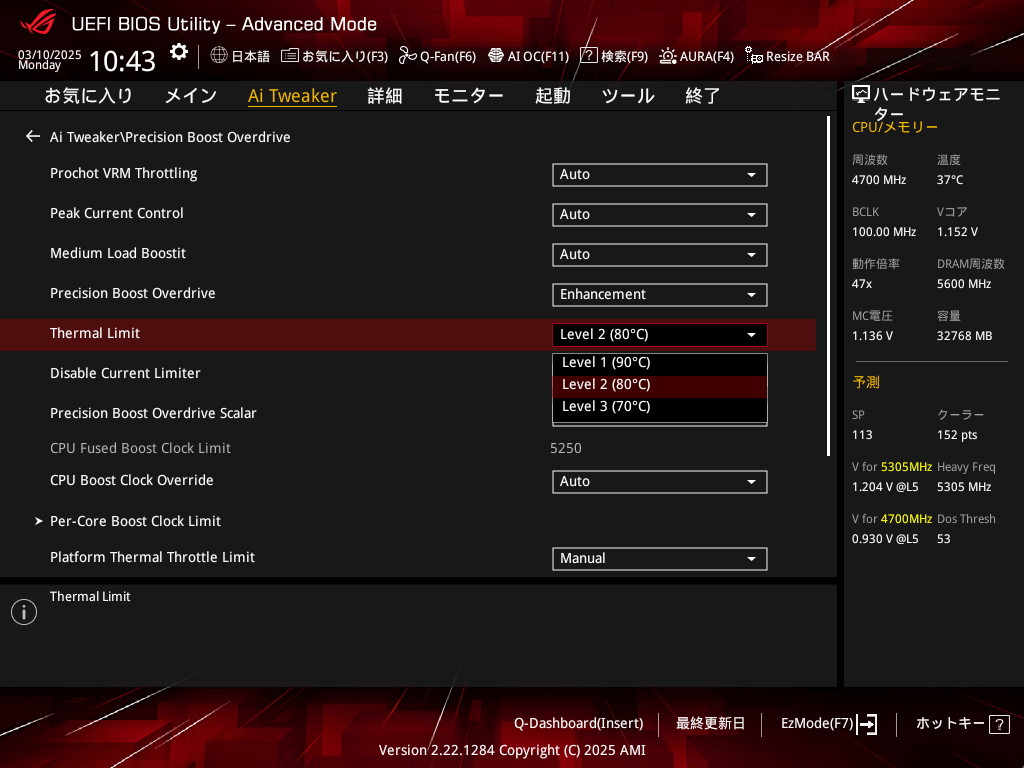
Task: Click the 4700 MHz frequency value
Action: (879, 180)
